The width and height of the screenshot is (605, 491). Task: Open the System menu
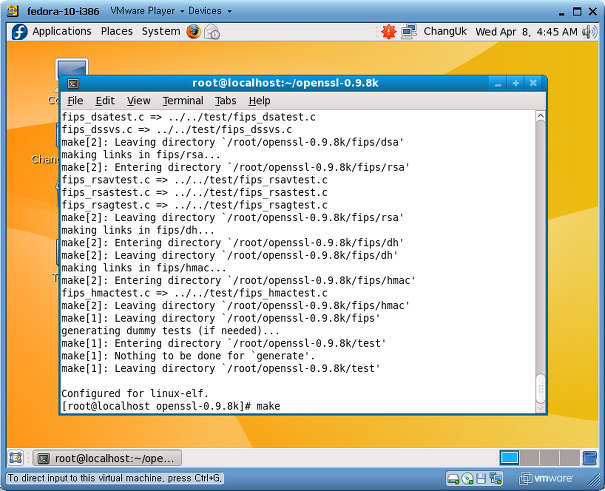161,32
